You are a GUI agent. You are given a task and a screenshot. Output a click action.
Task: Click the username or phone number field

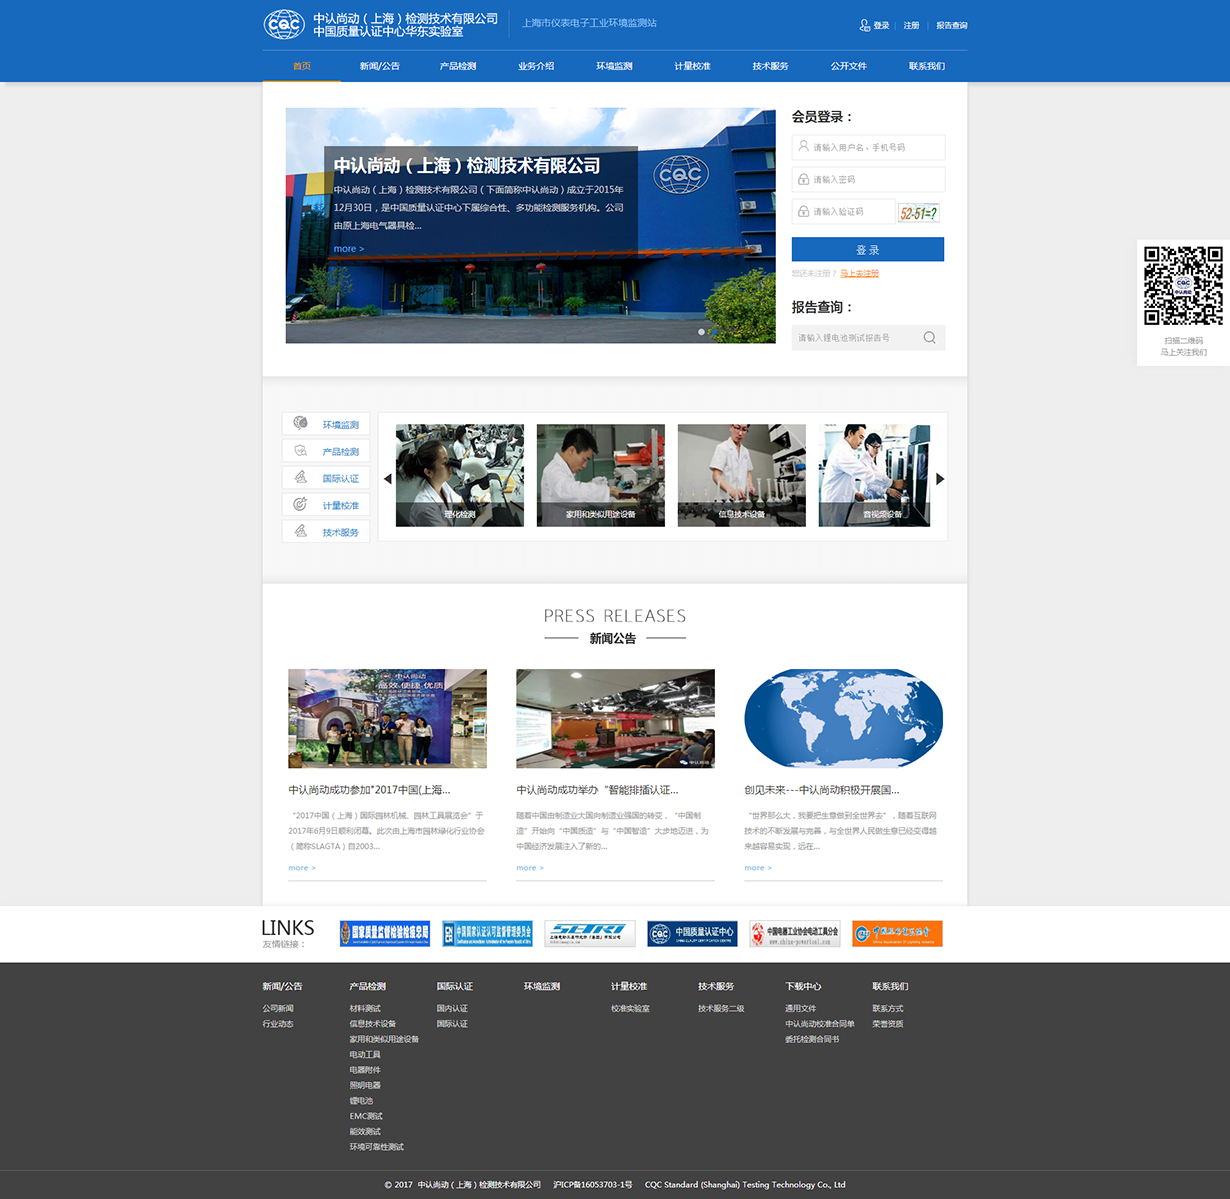[868, 147]
